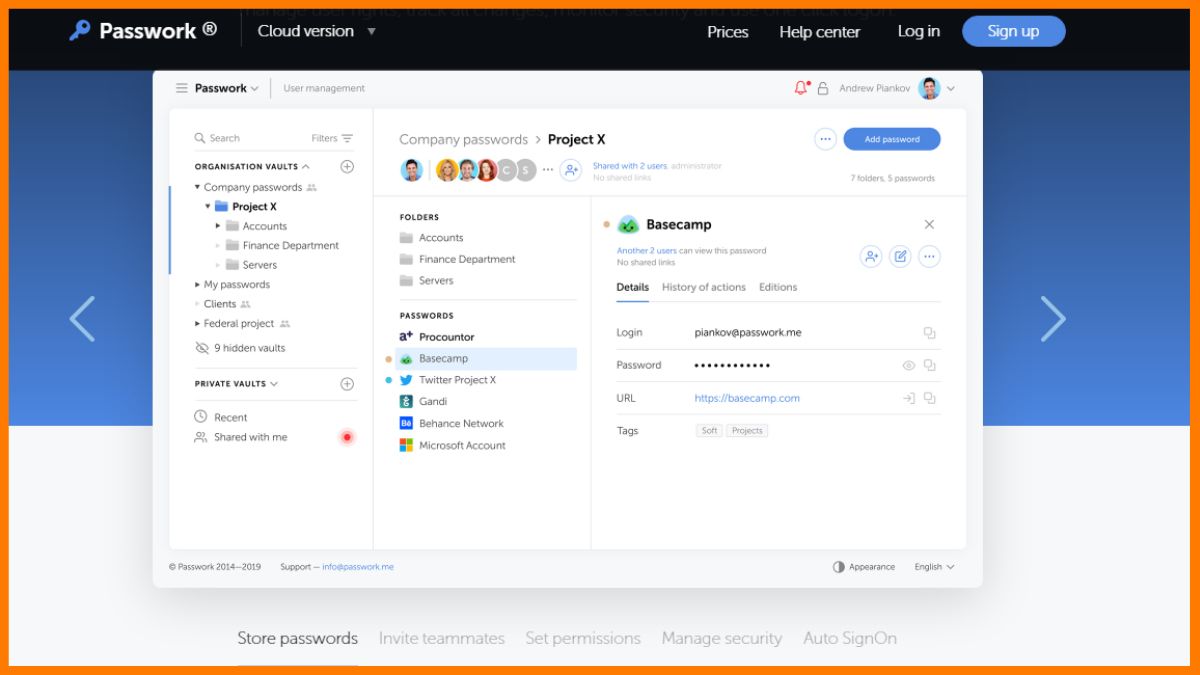Select the Set permissions tab

tap(583, 638)
